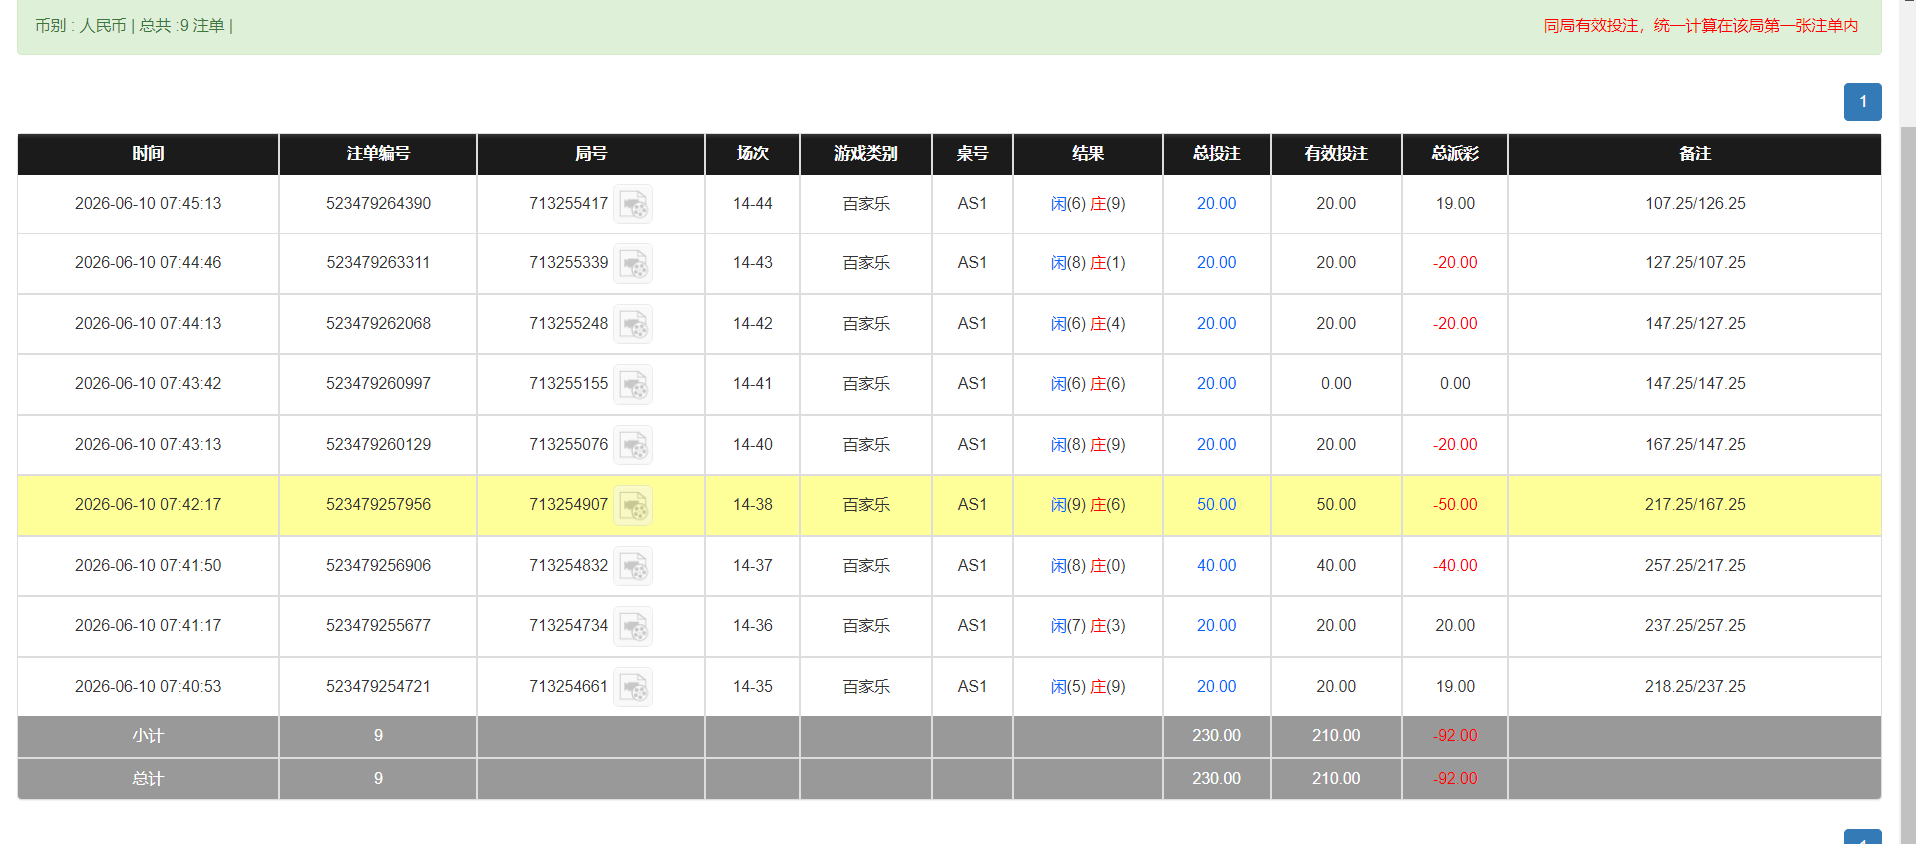This screenshot has height=844, width=1916.
Task: Select order number 523479254721
Action: pos(378,686)
